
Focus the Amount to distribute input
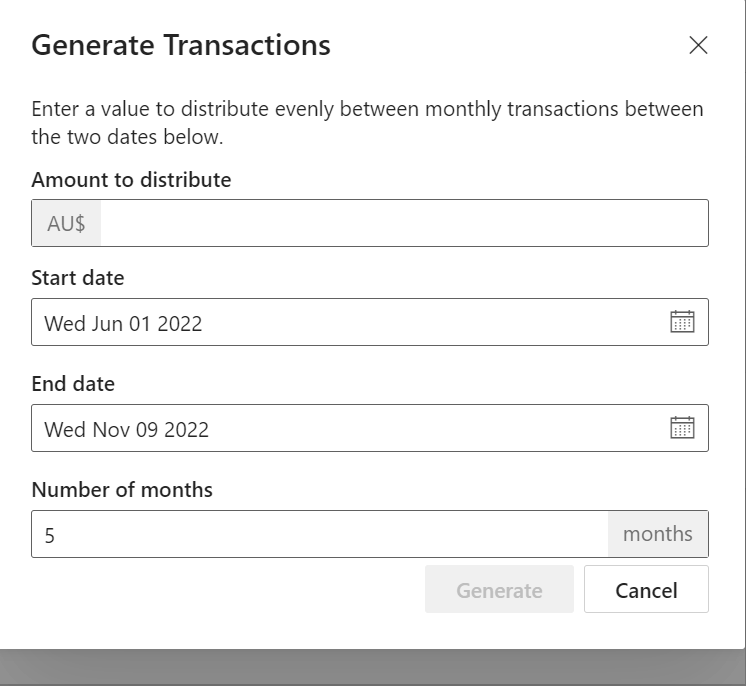404,223
